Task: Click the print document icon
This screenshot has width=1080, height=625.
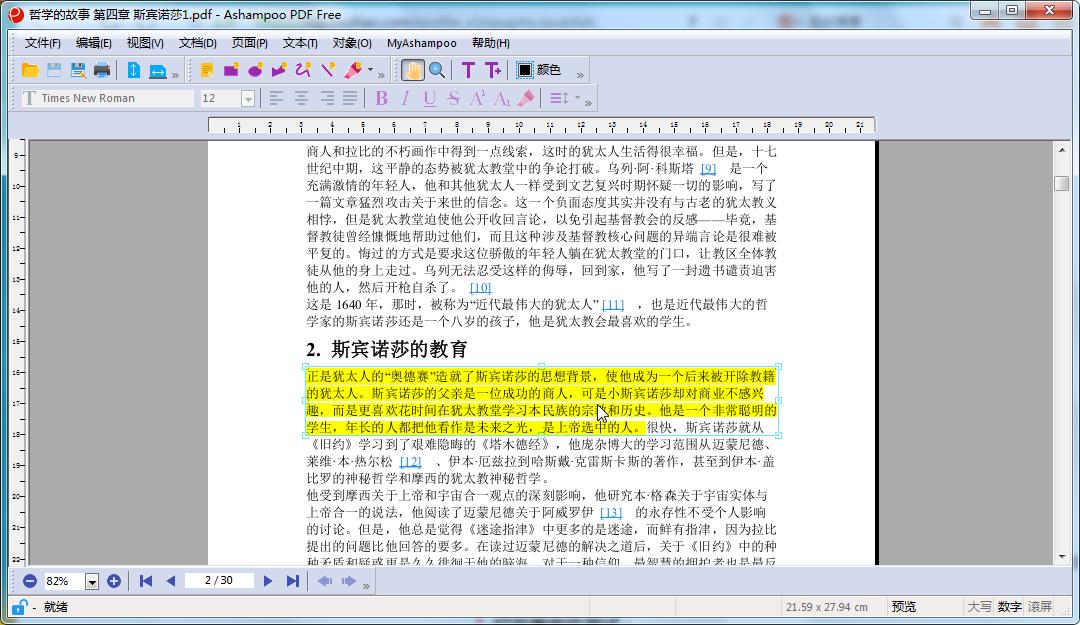Action: [102, 68]
